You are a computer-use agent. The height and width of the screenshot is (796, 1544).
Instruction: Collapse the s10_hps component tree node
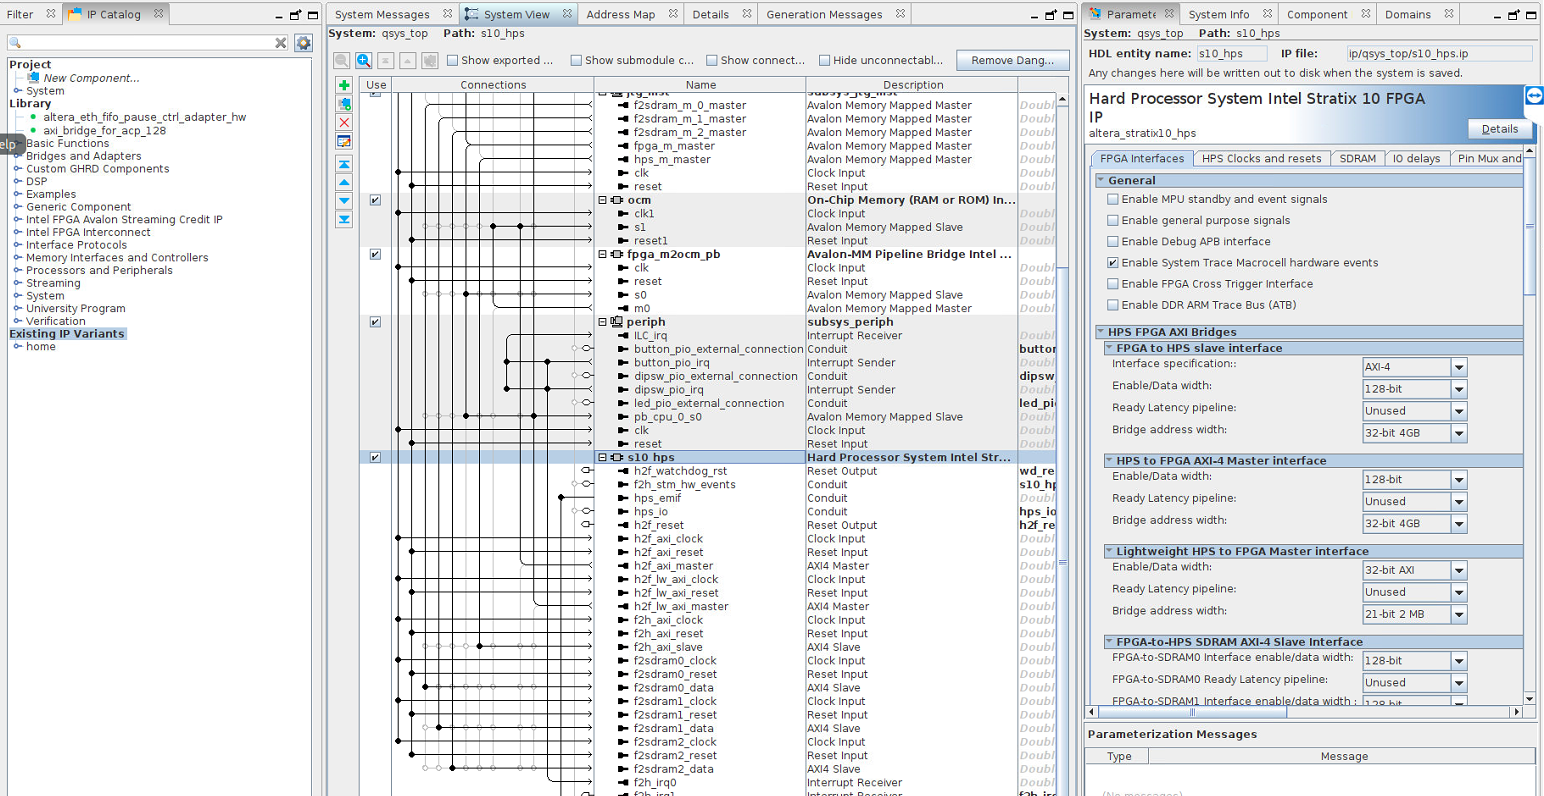[x=603, y=458]
